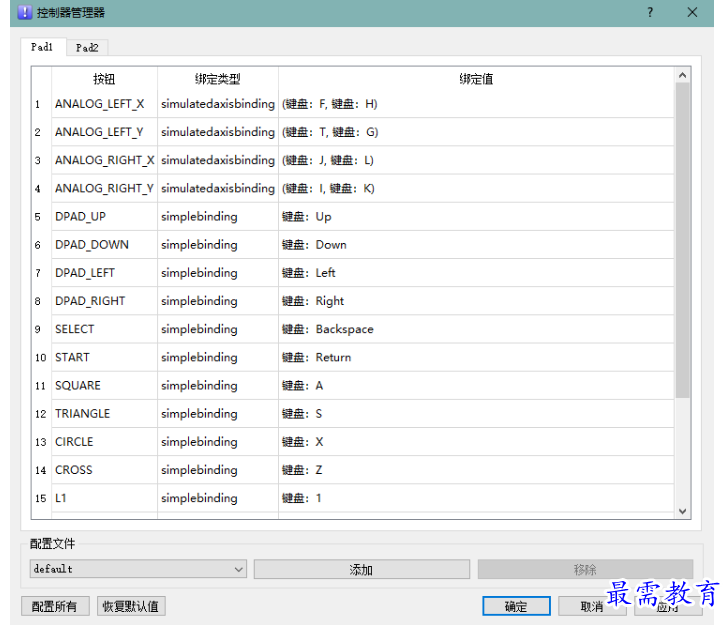
Task: Select the DPAD_LEFT cell
Action: coord(104,273)
